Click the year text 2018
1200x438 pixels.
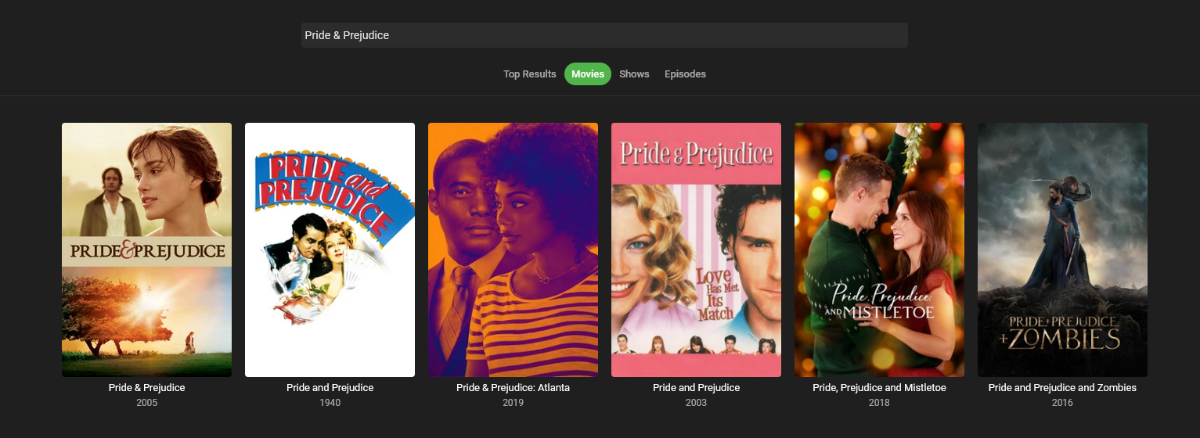(x=879, y=403)
